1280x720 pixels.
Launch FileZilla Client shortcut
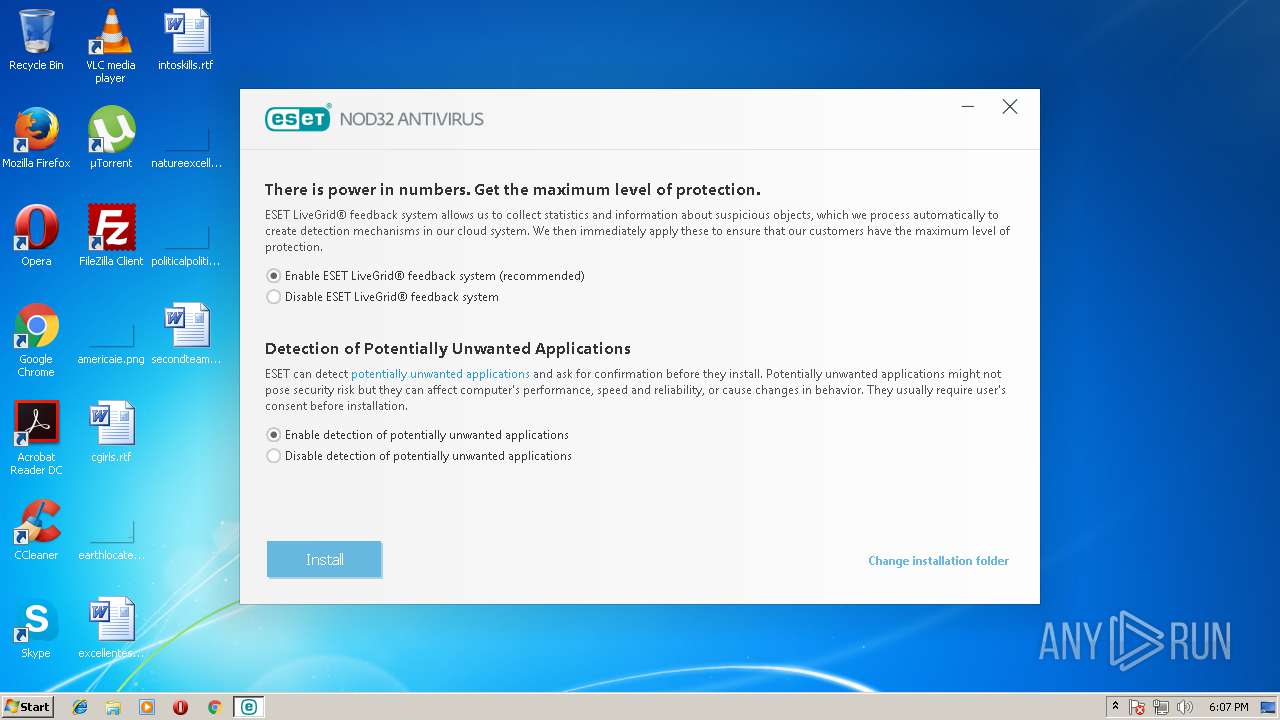coord(110,236)
